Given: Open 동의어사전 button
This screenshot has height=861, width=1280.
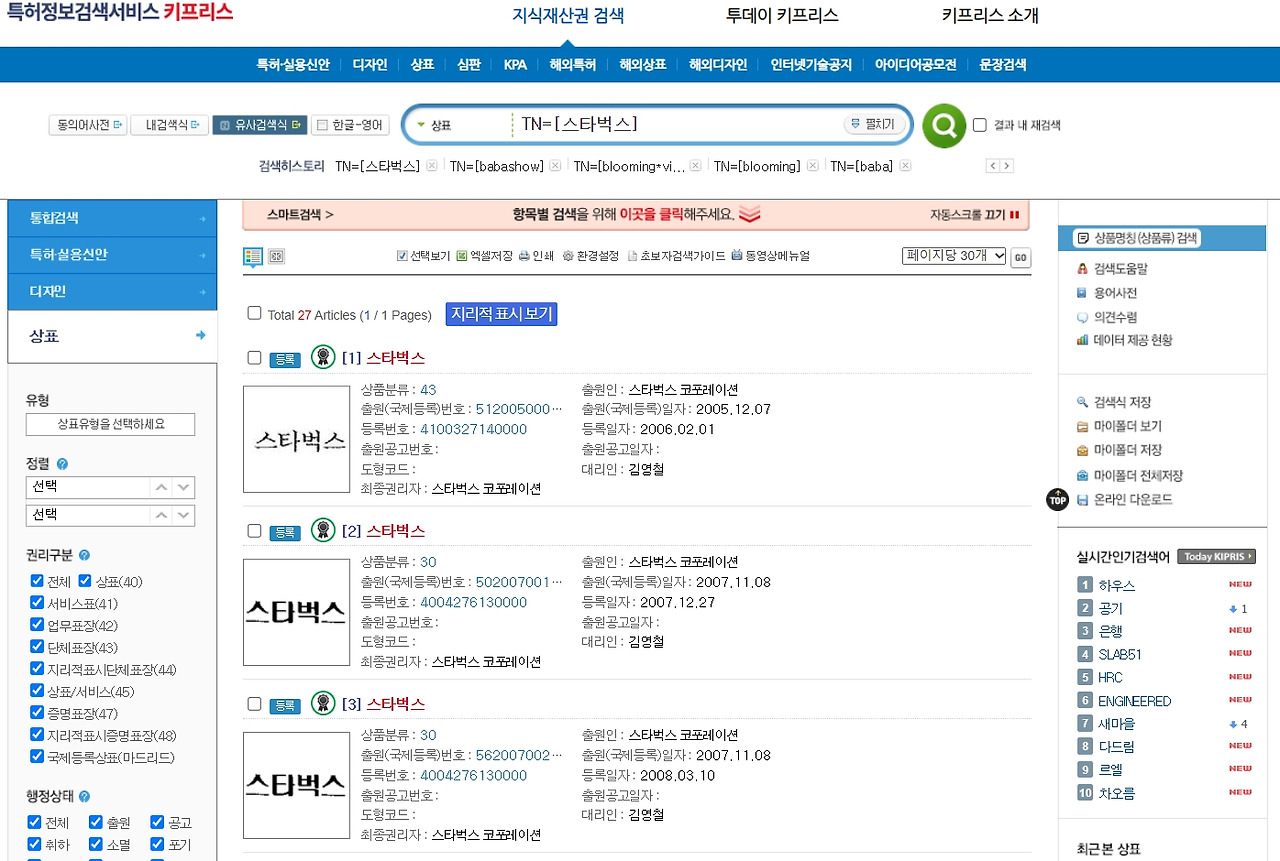Looking at the screenshot, I should 88,125.
